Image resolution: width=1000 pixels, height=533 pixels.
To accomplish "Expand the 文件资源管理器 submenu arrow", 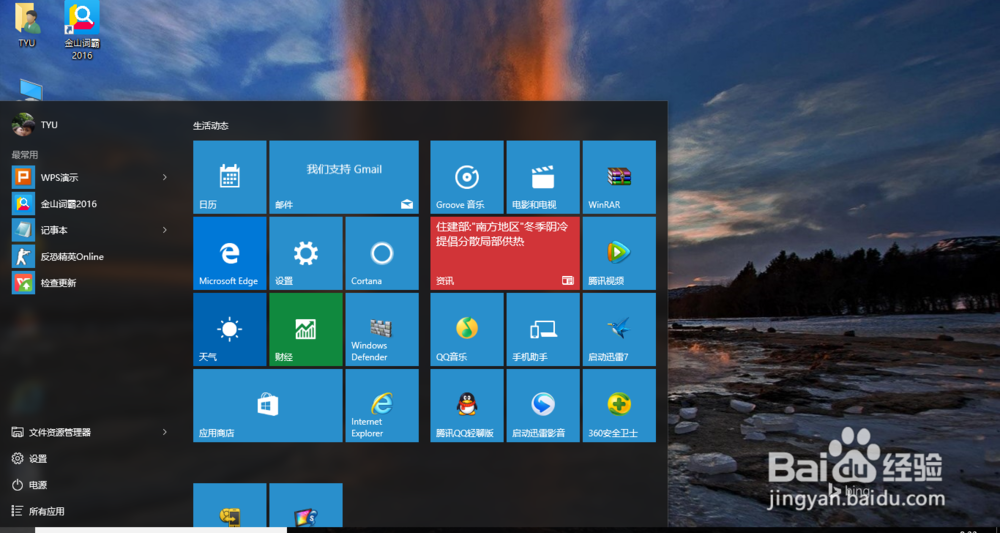I will pos(165,432).
